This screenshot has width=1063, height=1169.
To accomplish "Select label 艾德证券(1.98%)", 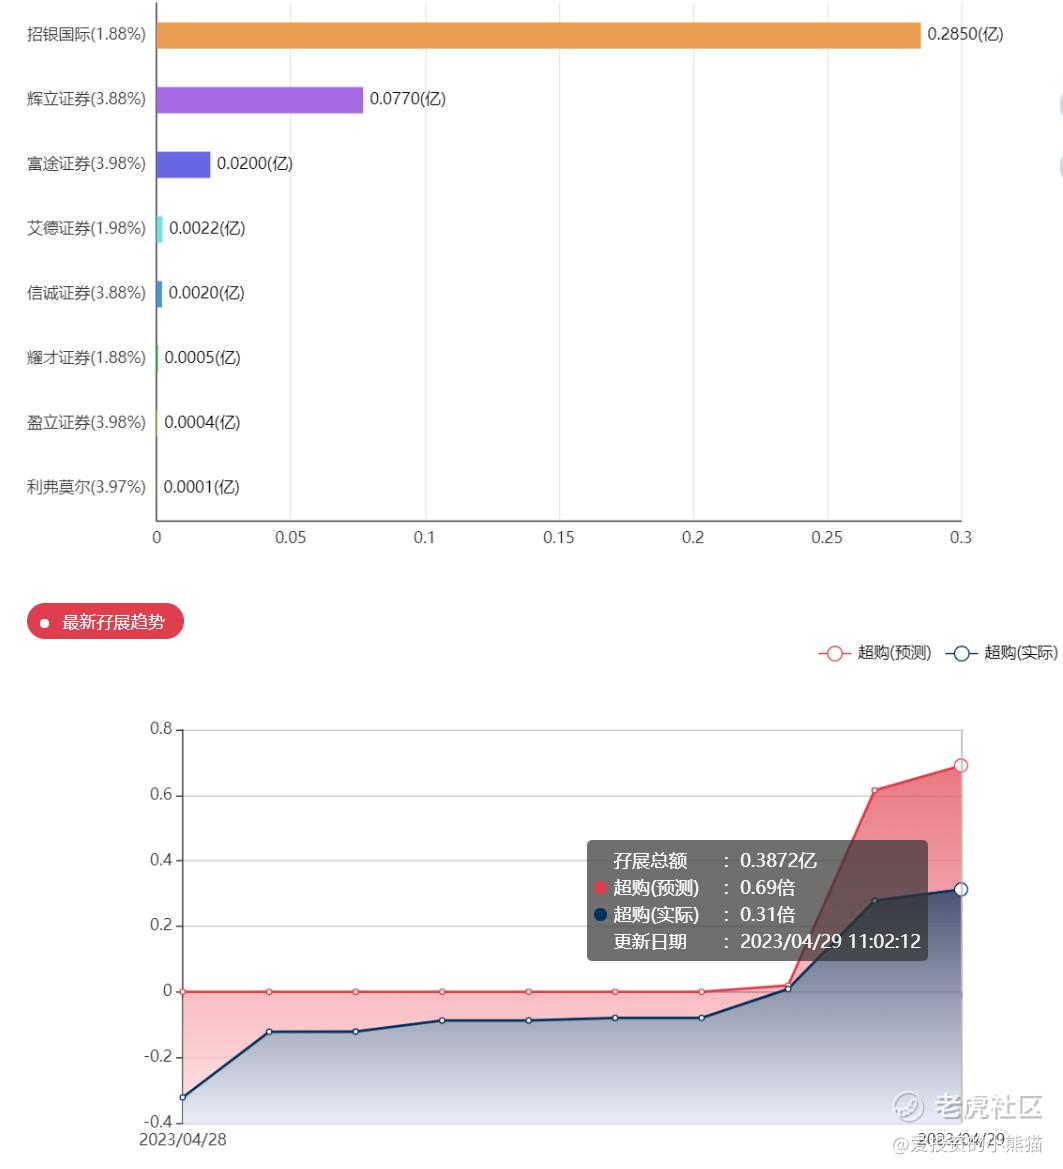I will point(86,228).
